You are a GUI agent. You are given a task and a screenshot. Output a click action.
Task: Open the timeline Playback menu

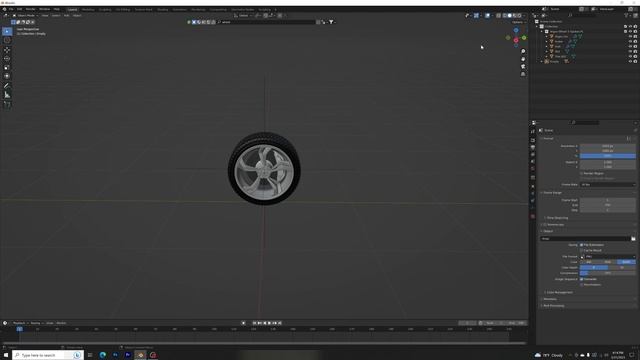point(20,323)
